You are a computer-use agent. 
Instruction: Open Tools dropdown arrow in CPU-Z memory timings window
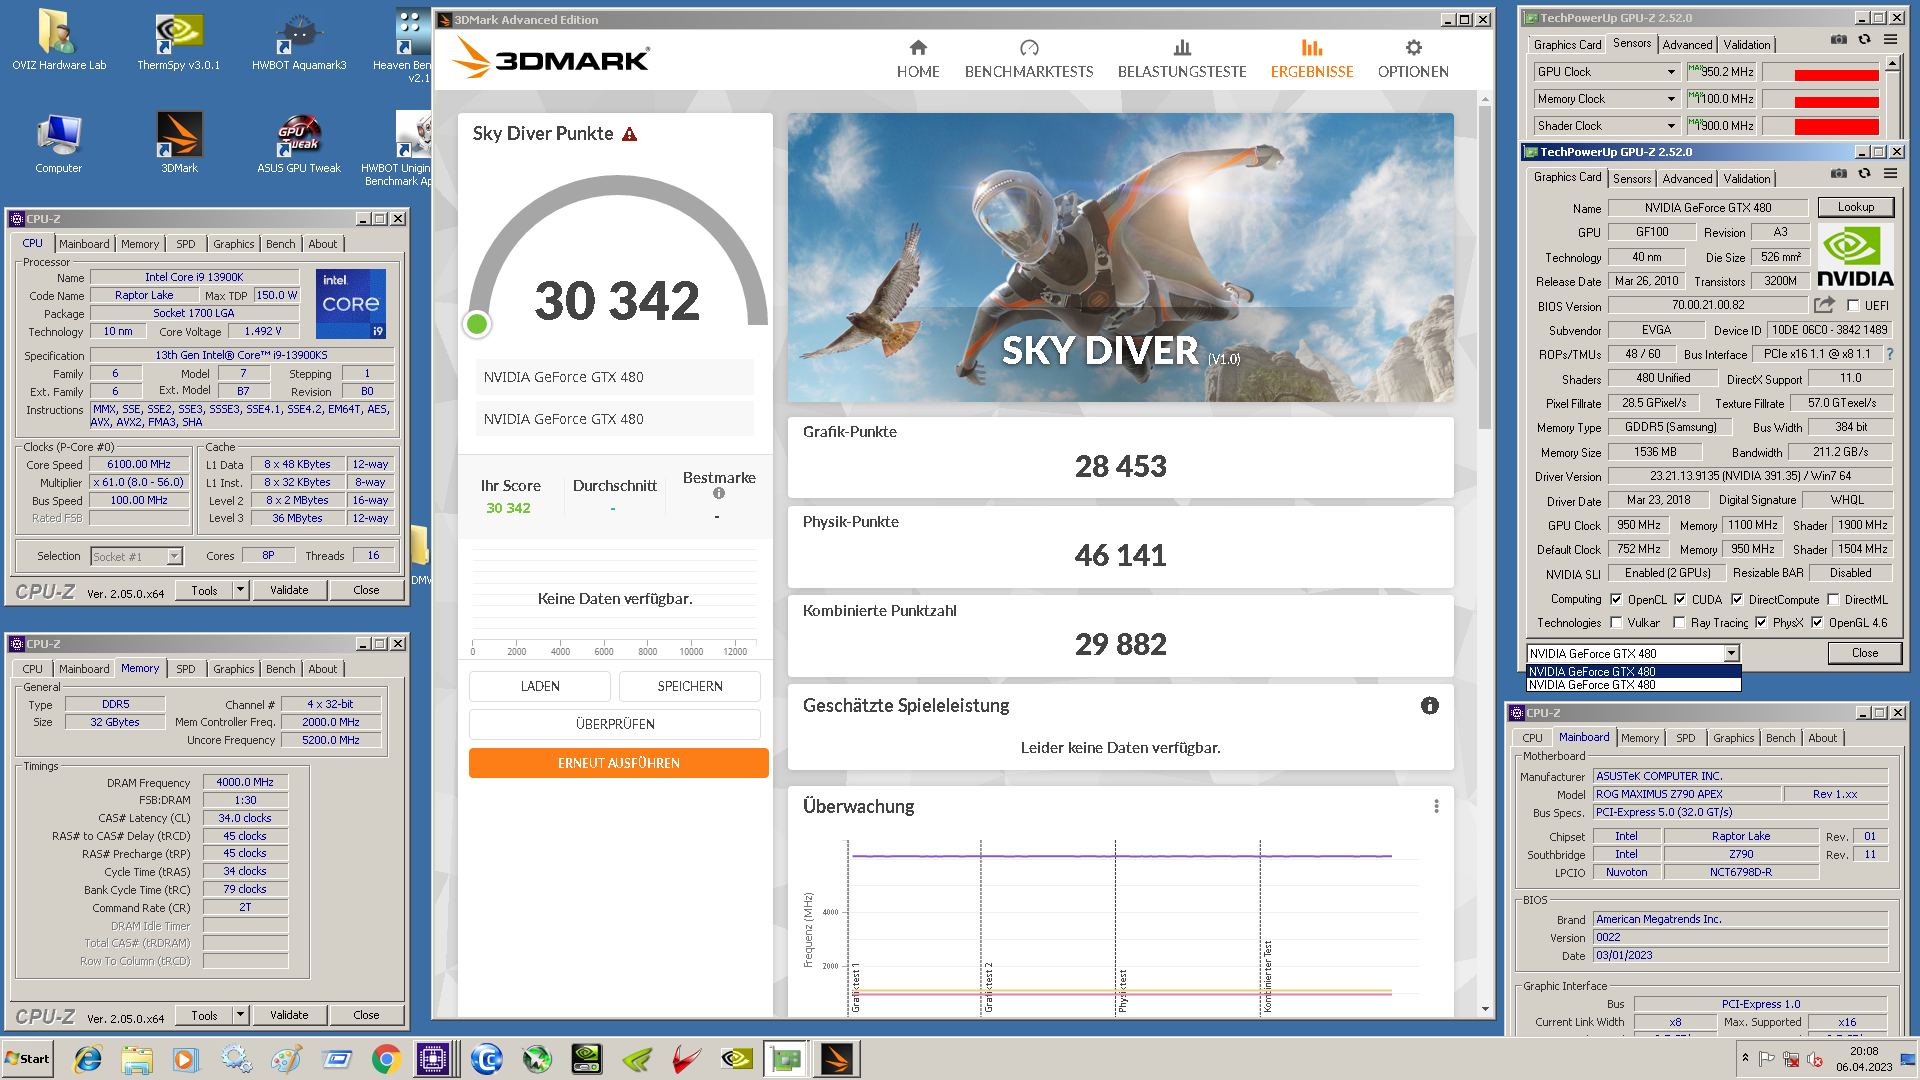[240, 1015]
